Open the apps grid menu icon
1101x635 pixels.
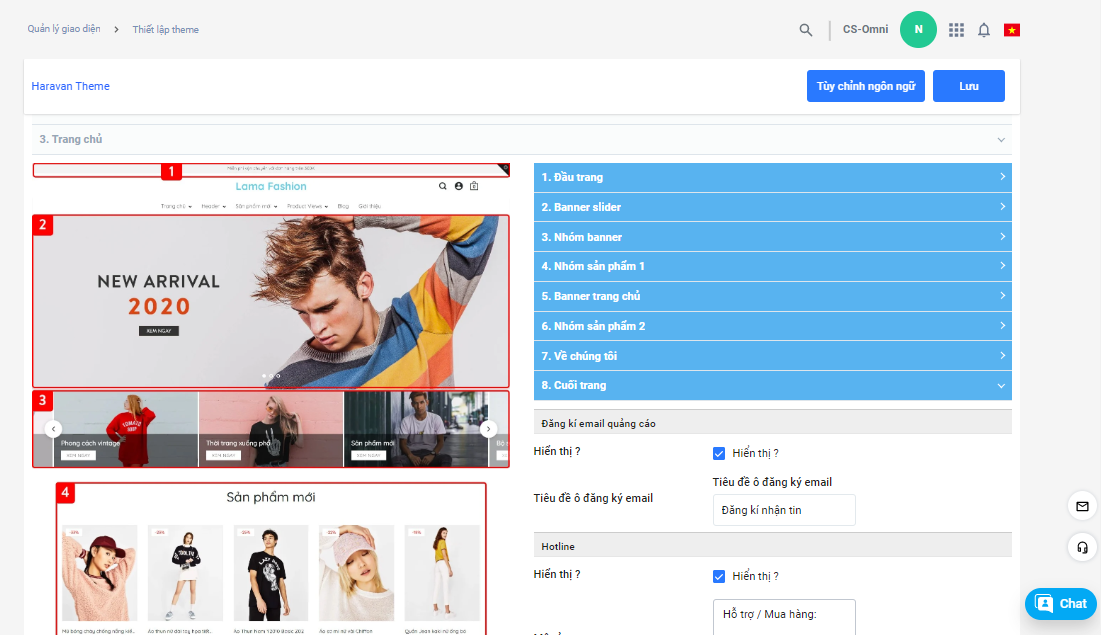pyautogui.click(x=956, y=30)
